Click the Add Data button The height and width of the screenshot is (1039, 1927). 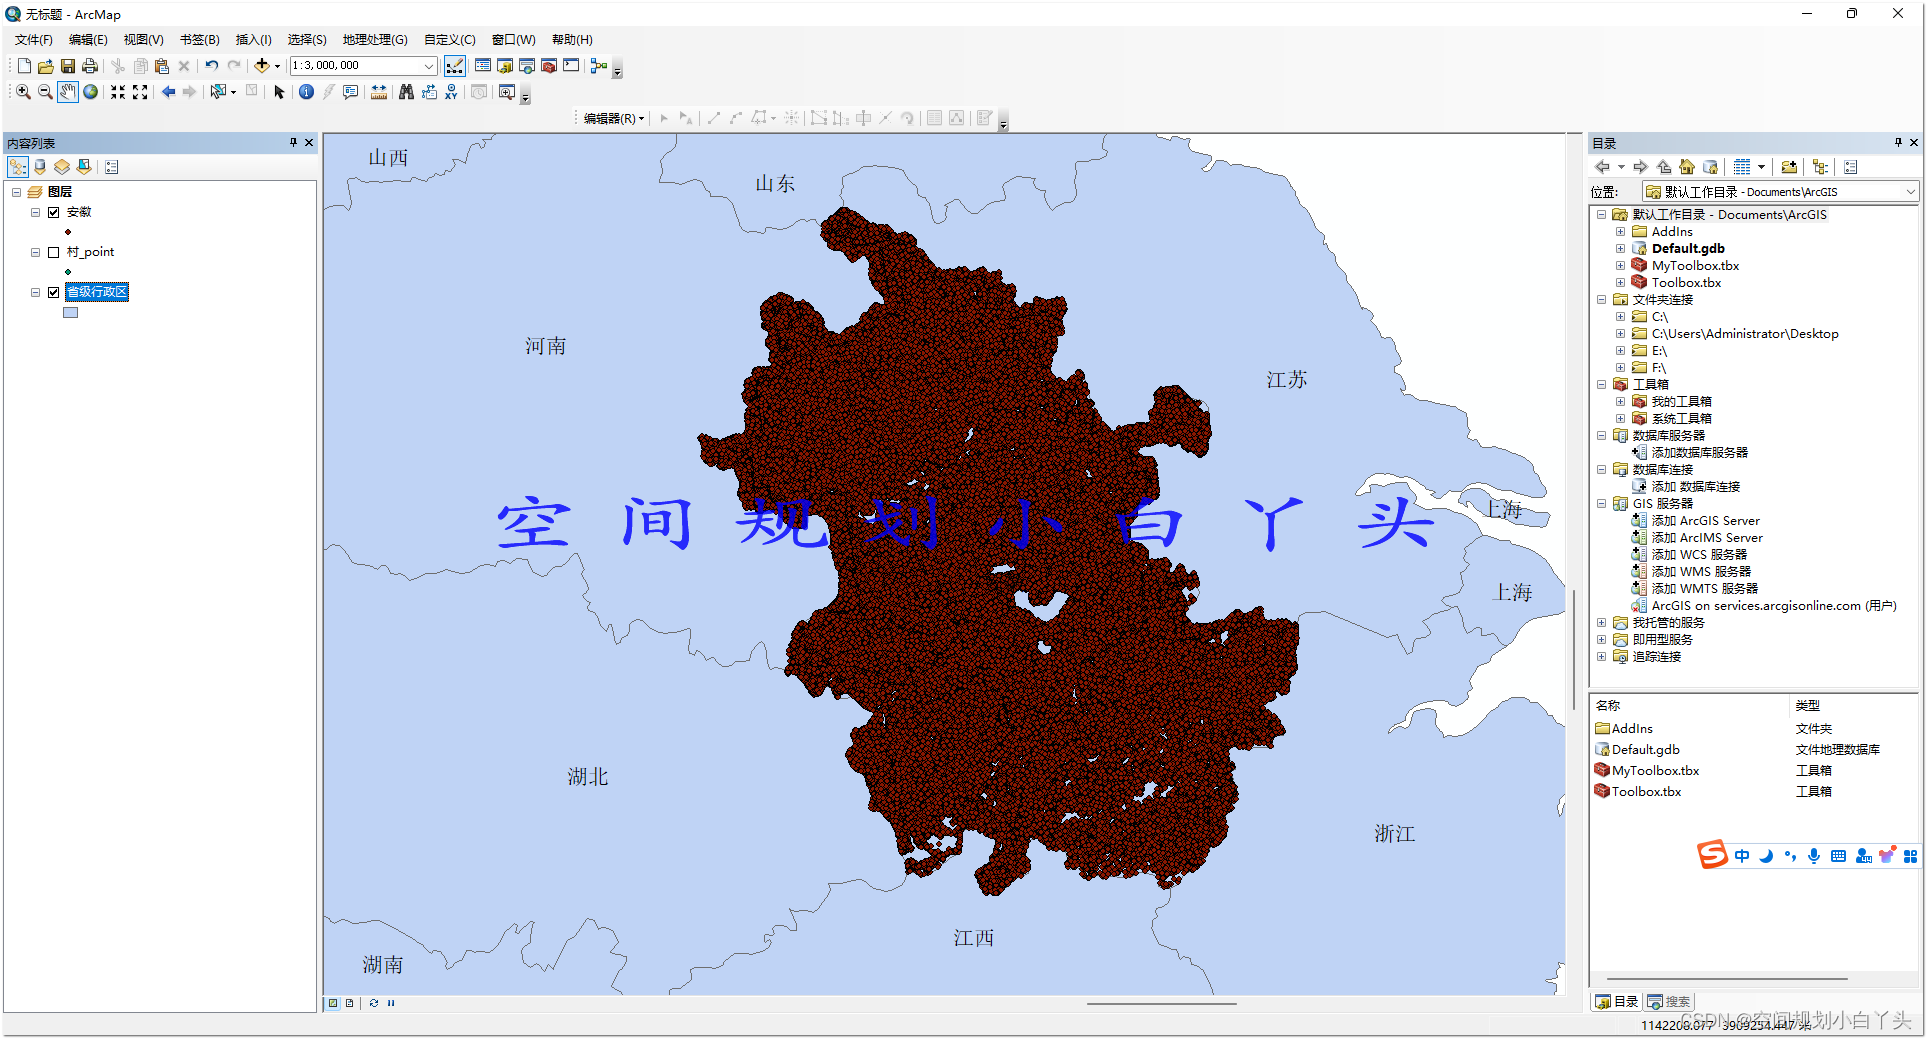(x=262, y=66)
